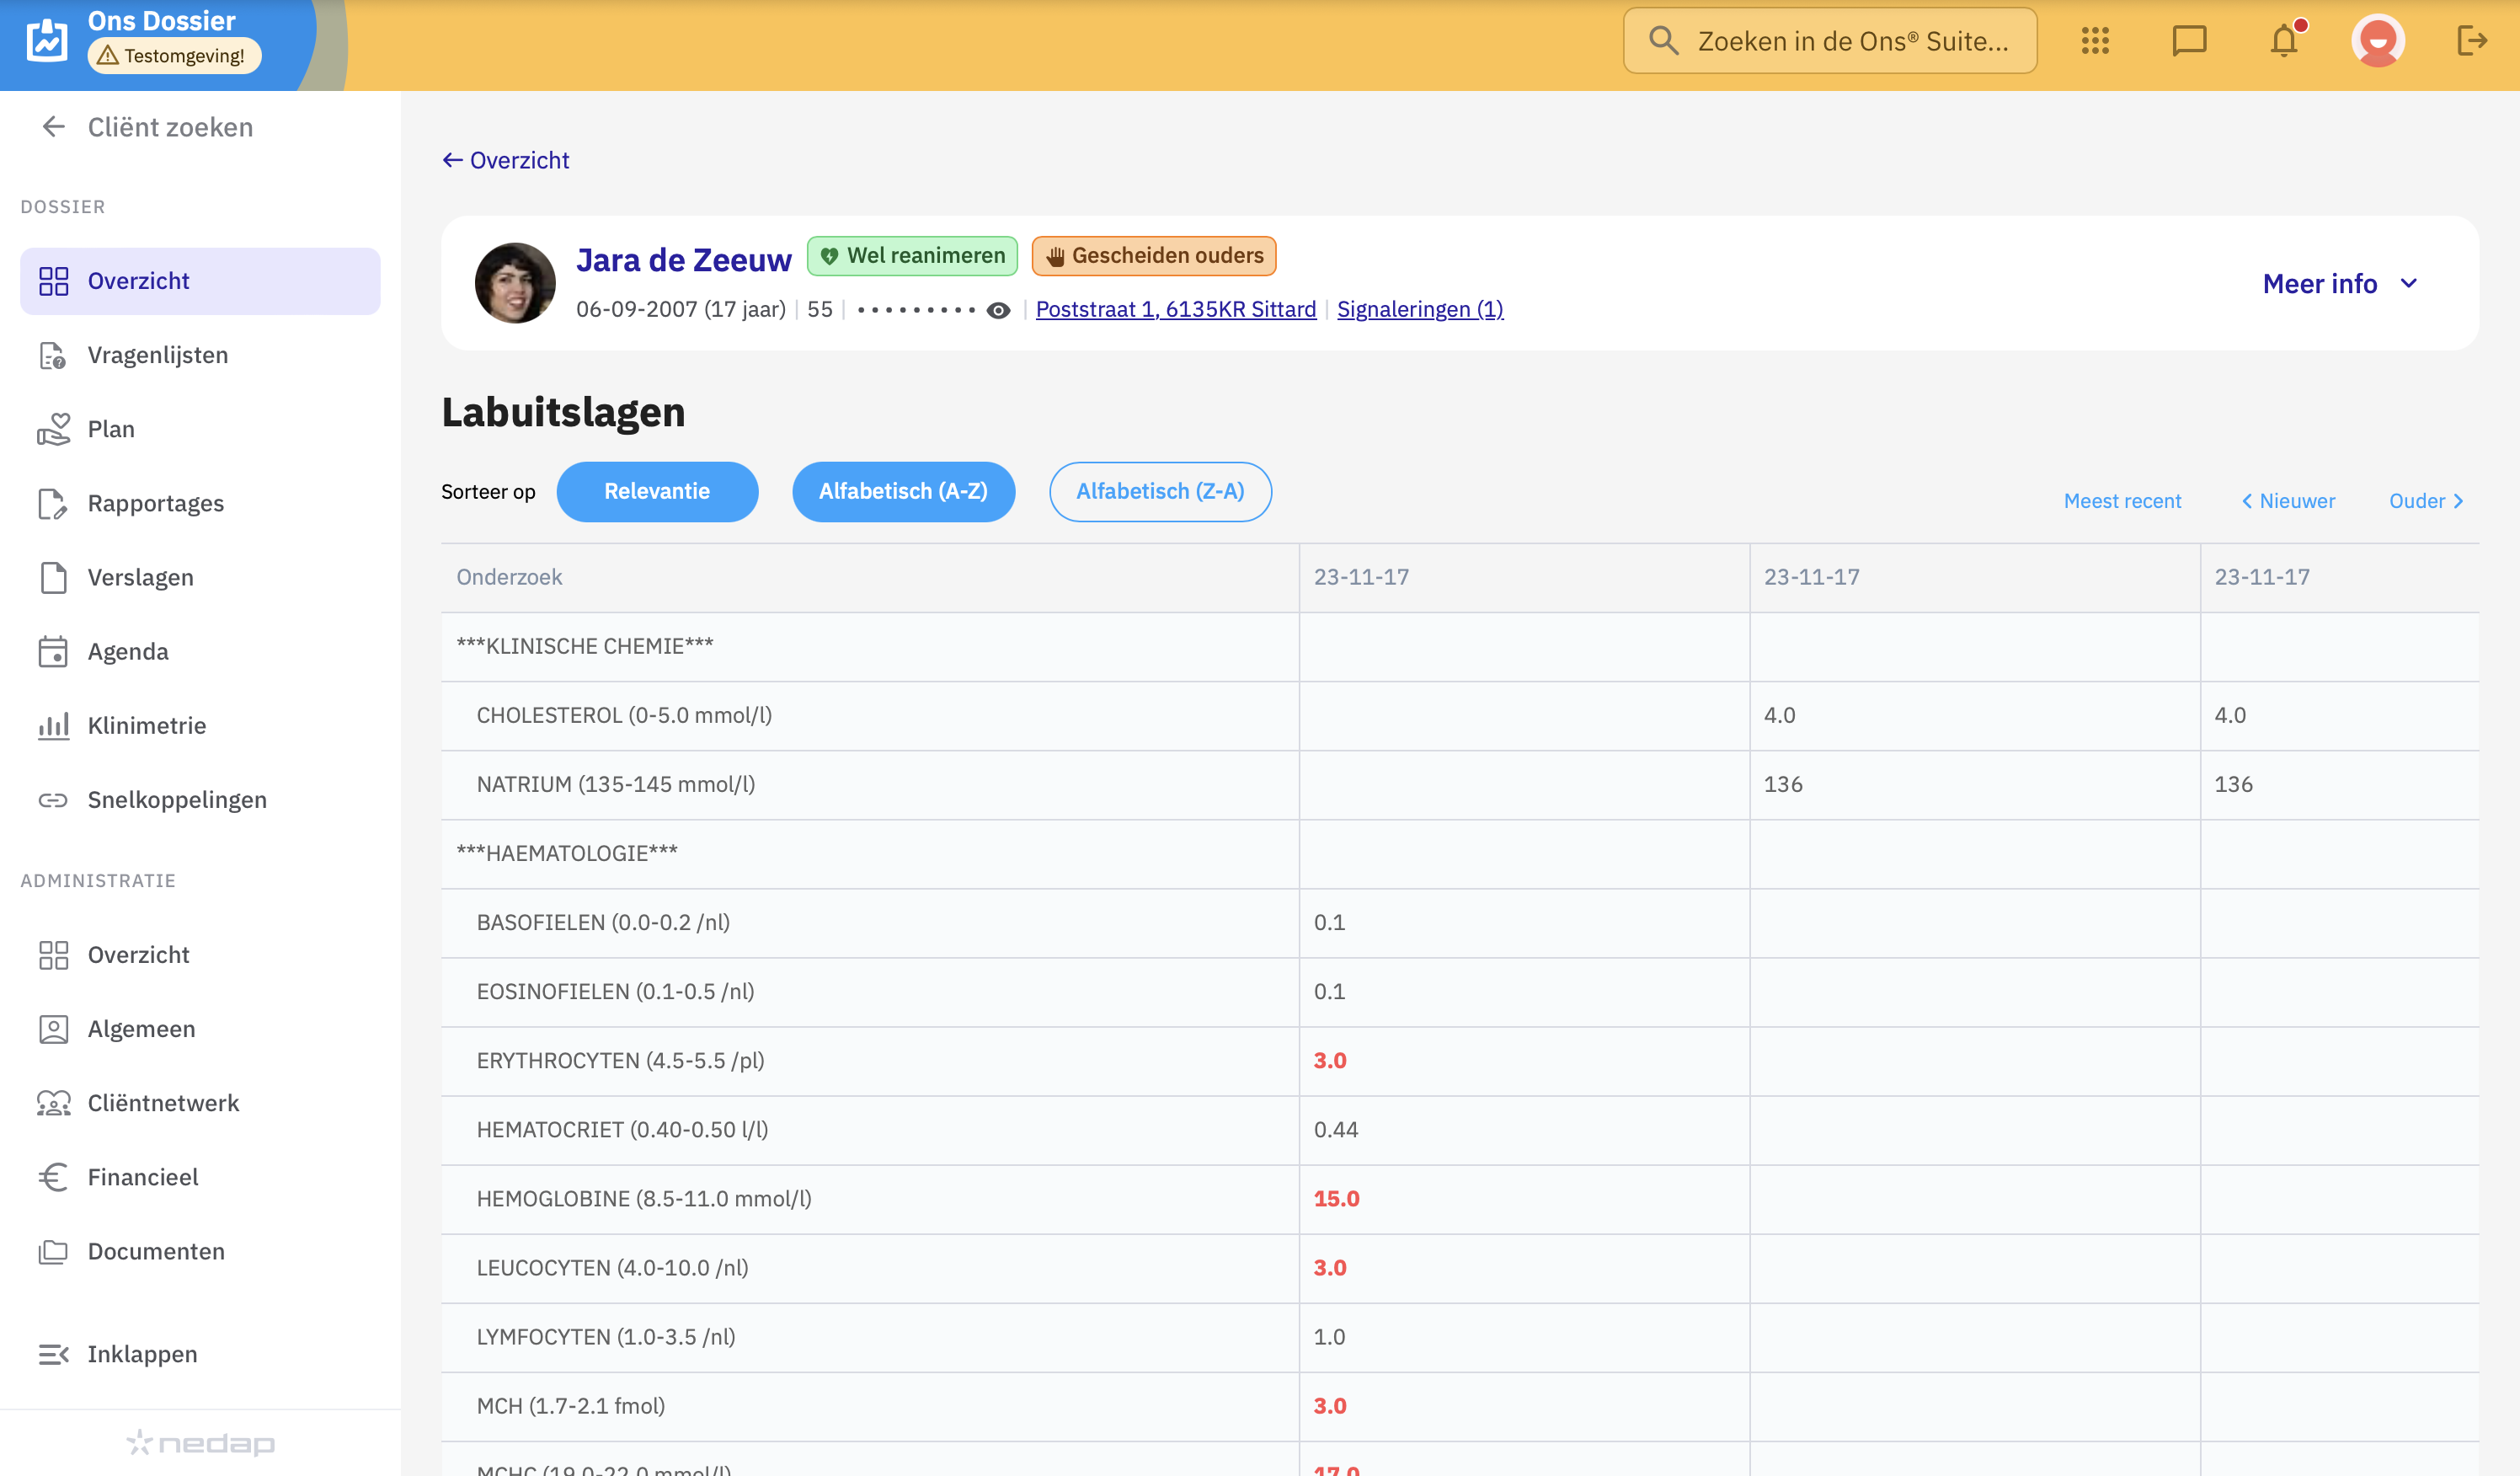
Task: Open Cliëntnetwerk in sidebar
Action: pyautogui.click(x=163, y=1102)
